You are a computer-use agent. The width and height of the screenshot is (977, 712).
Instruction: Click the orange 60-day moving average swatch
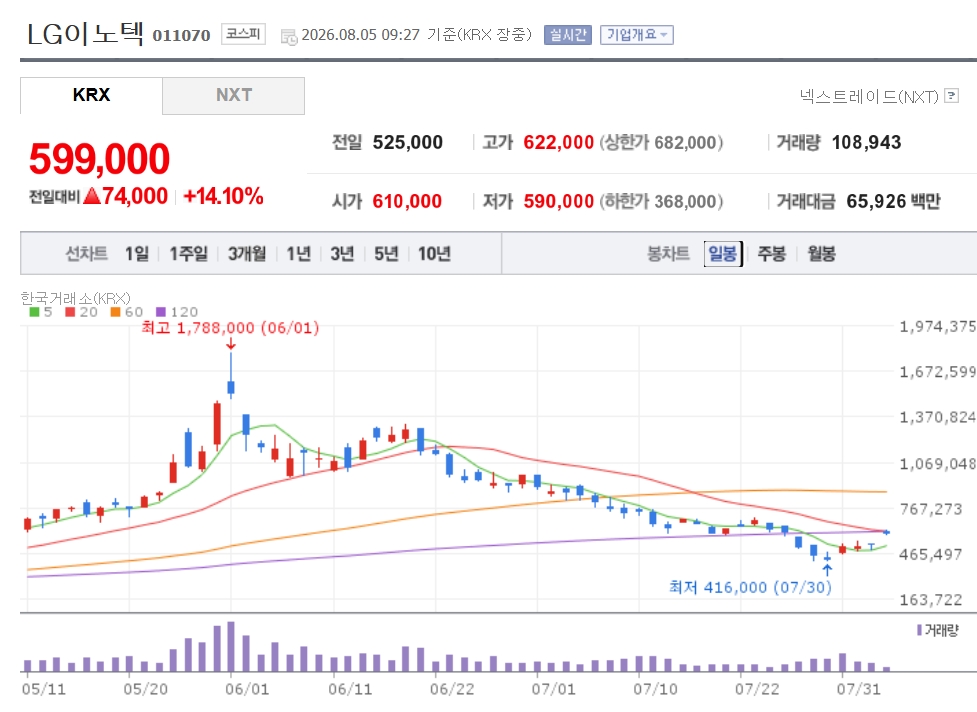point(115,311)
